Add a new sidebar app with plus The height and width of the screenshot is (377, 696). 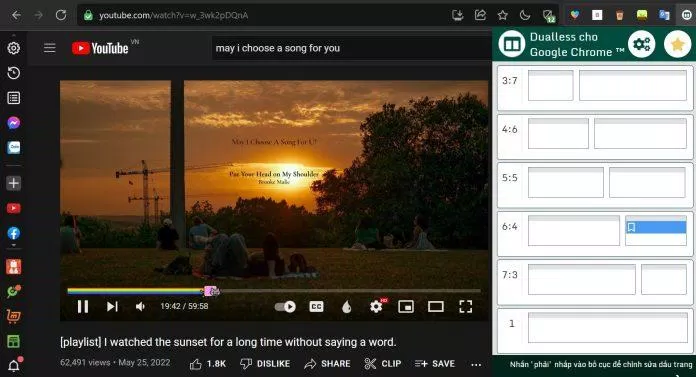tap(13, 183)
